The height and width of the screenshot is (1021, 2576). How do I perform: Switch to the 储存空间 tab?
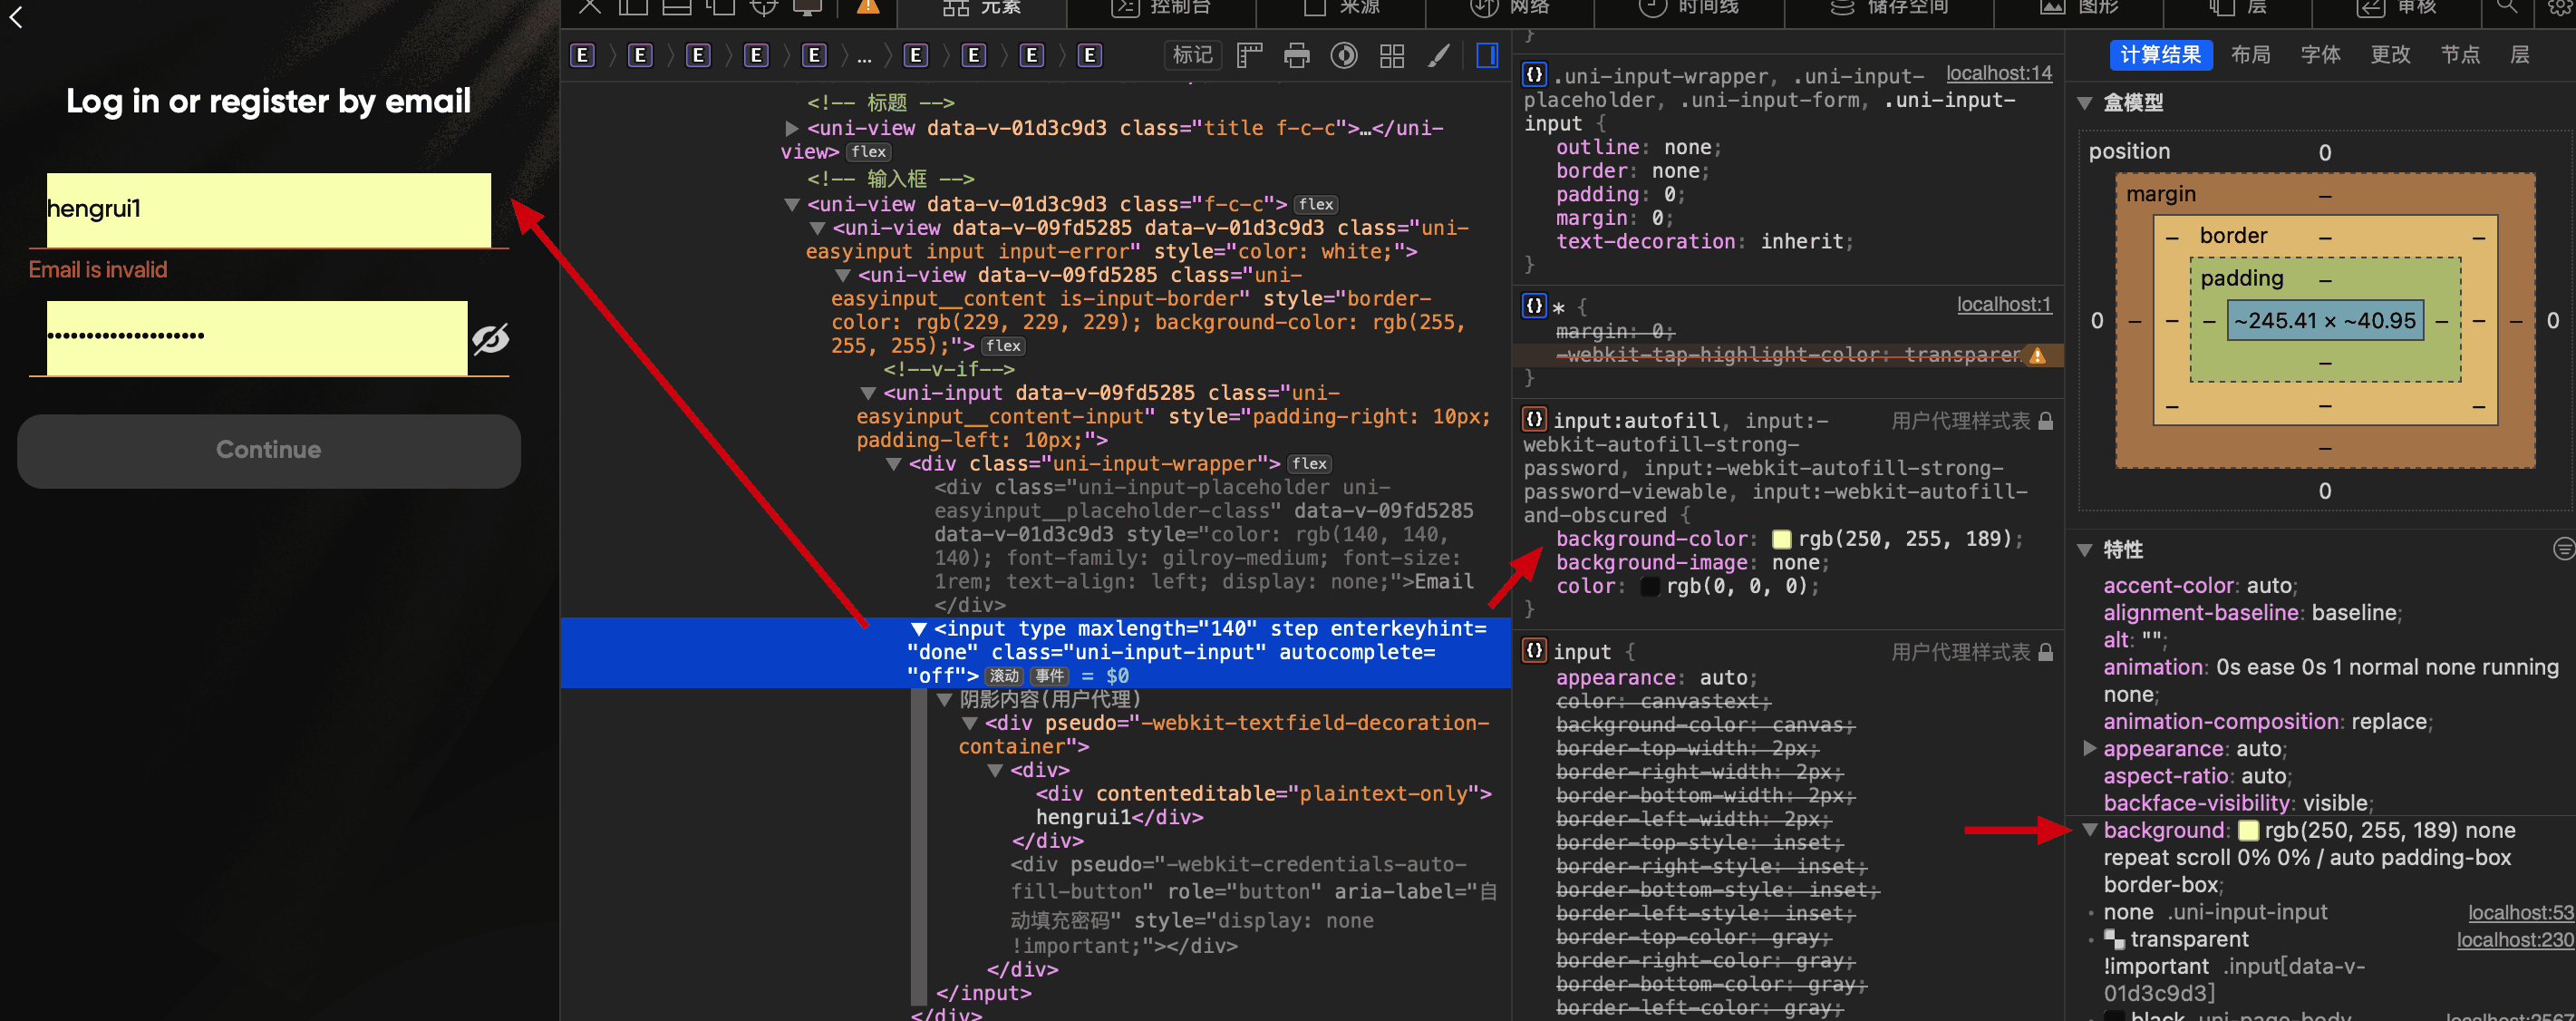click(1889, 8)
